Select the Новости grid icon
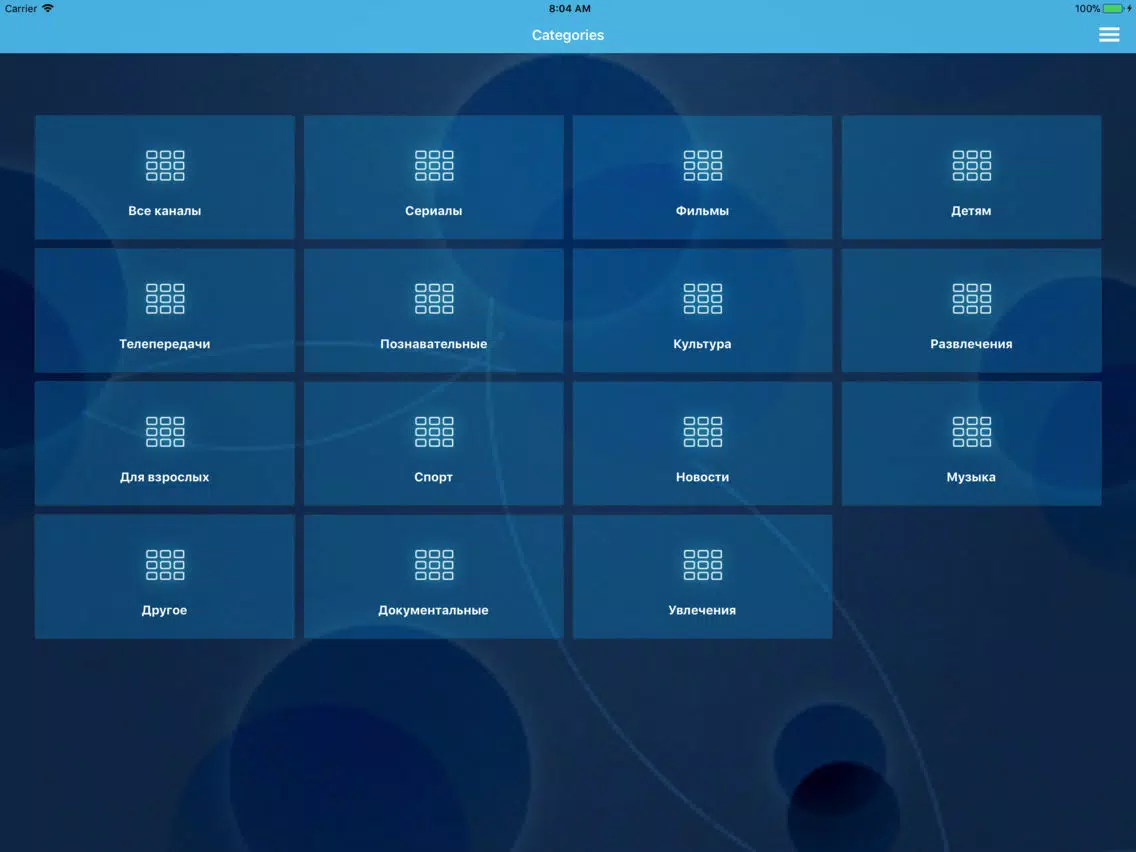Screen dimensions: 1136x852 pos(703,432)
